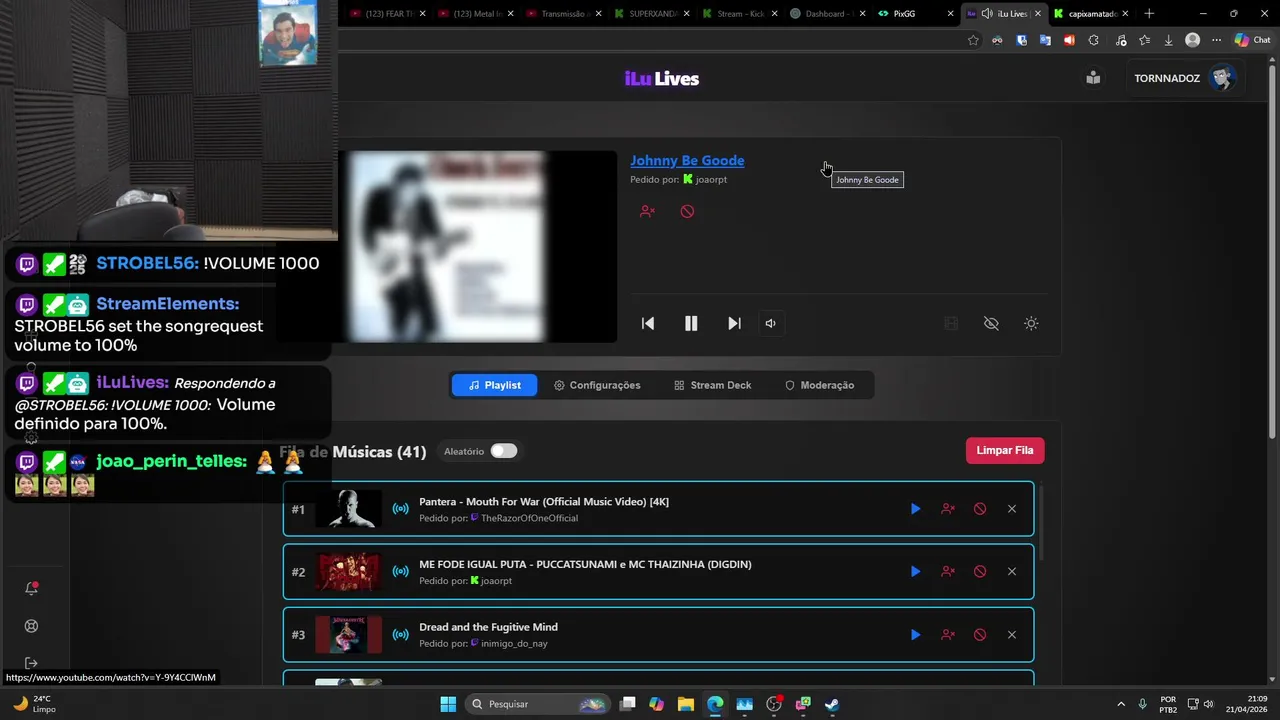Open File Explorer from the taskbar
Viewport: 1280px width, 720px height.
[x=686, y=704]
